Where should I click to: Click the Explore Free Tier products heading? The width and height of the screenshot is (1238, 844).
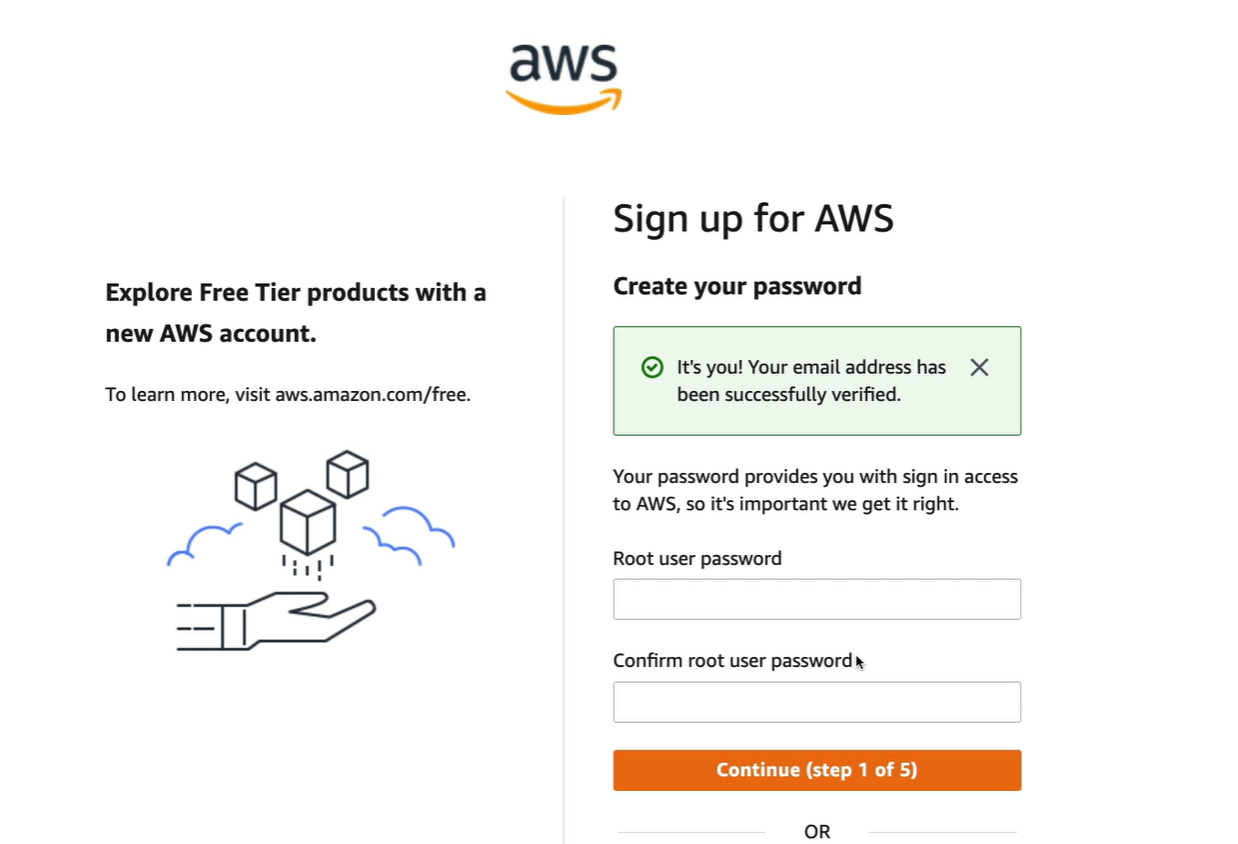tap(296, 313)
